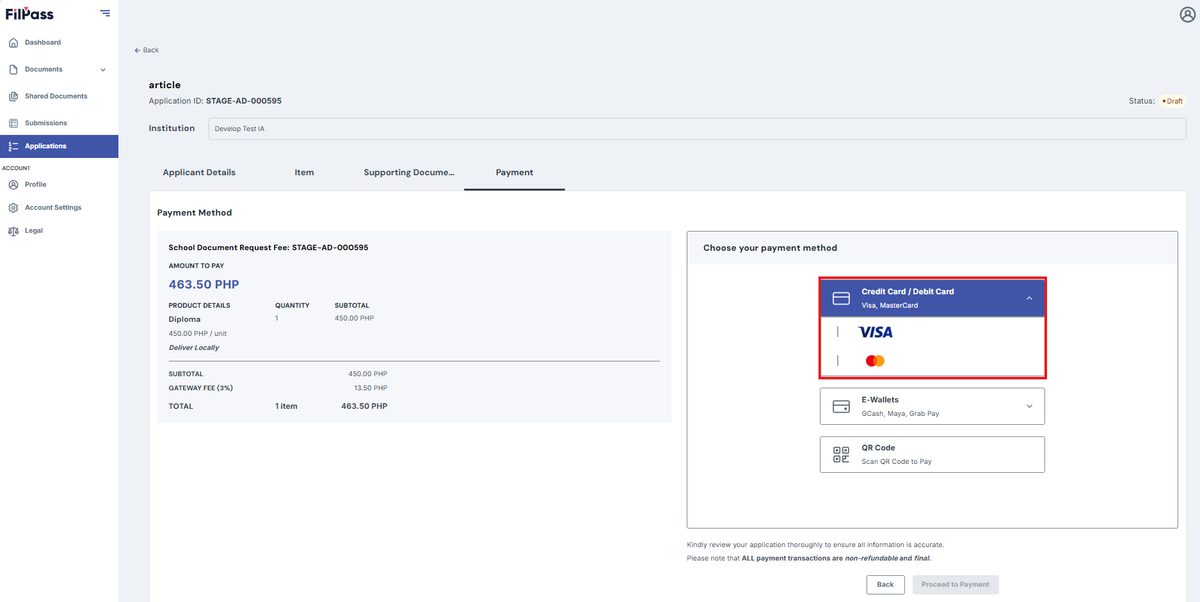Screen dimensions: 1200x602
Task: Open Applications in the sidebar
Action: coord(59,146)
